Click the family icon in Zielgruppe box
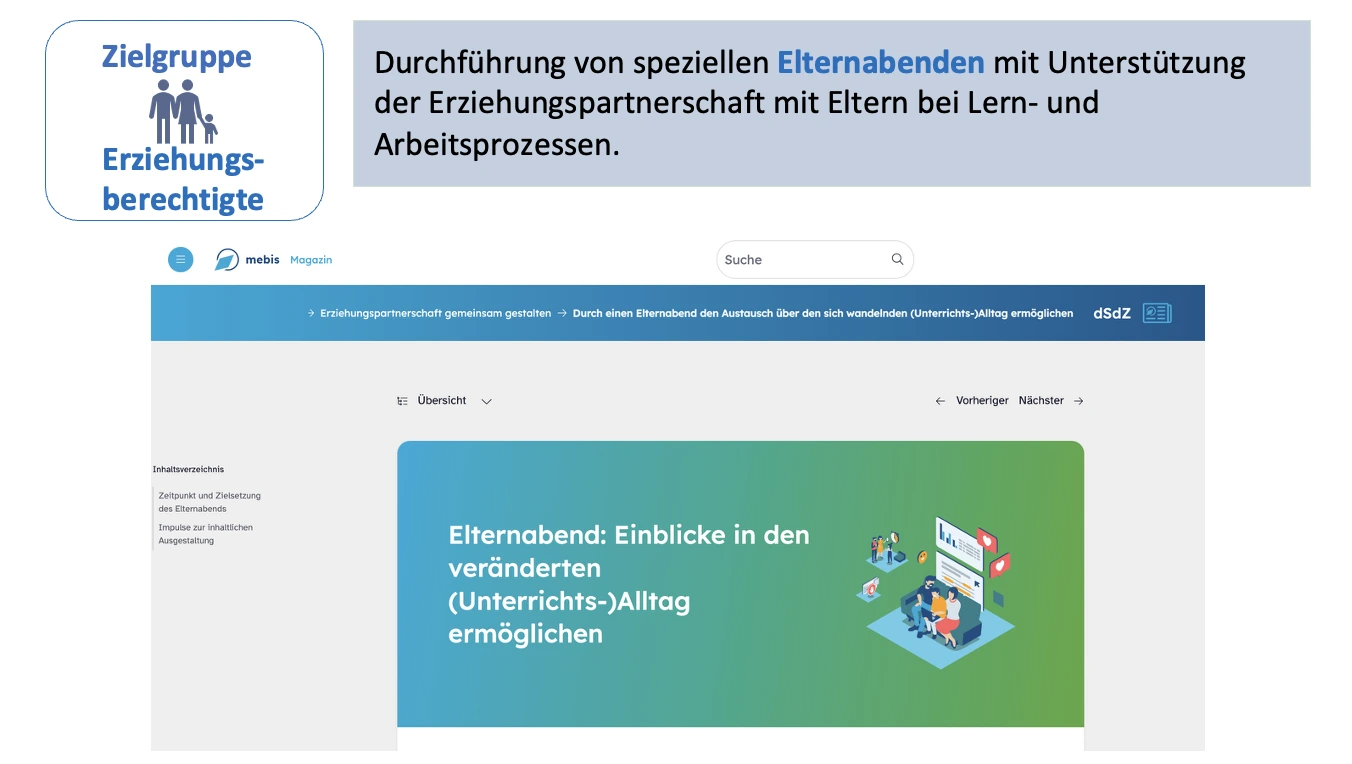 [x=183, y=112]
